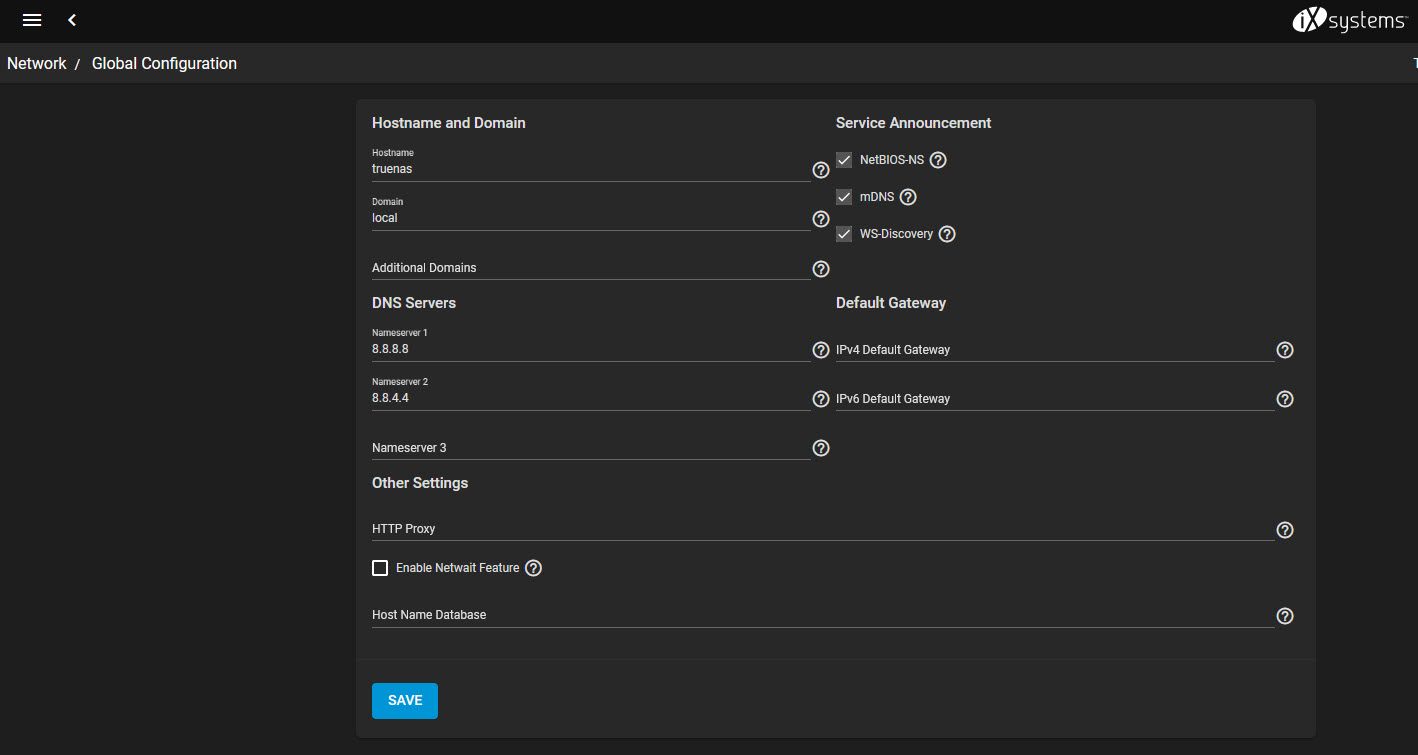This screenshot has width=1418, height=755.
Task: Uncheck the mDNS checkbox
Action: pyautogui.click(x=844, y=197)
